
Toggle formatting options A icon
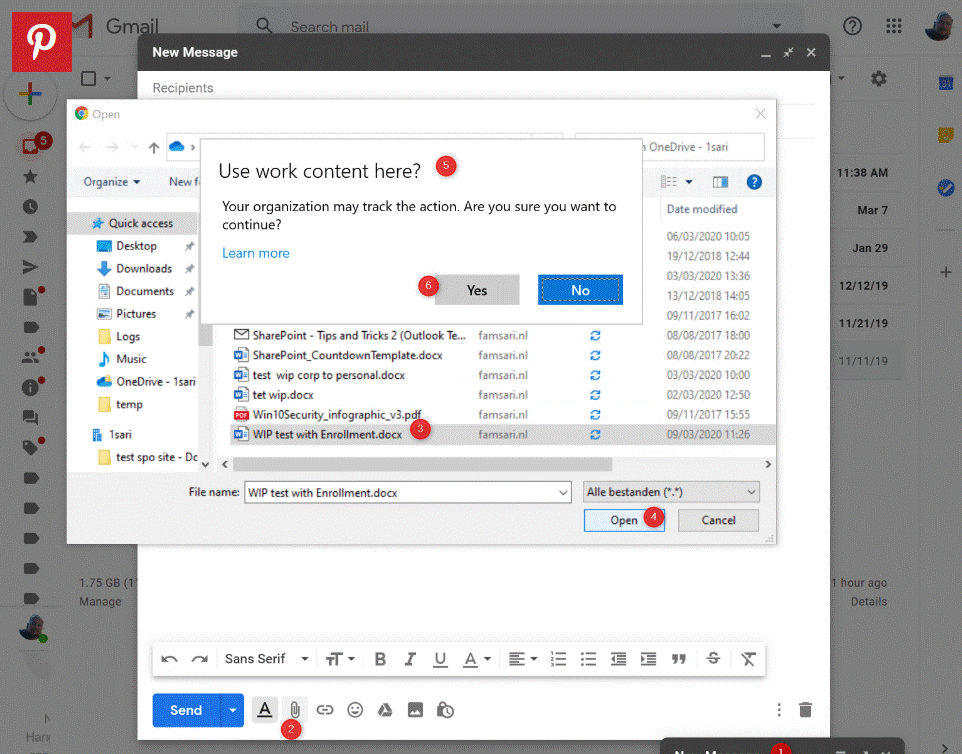coord(264,710)
